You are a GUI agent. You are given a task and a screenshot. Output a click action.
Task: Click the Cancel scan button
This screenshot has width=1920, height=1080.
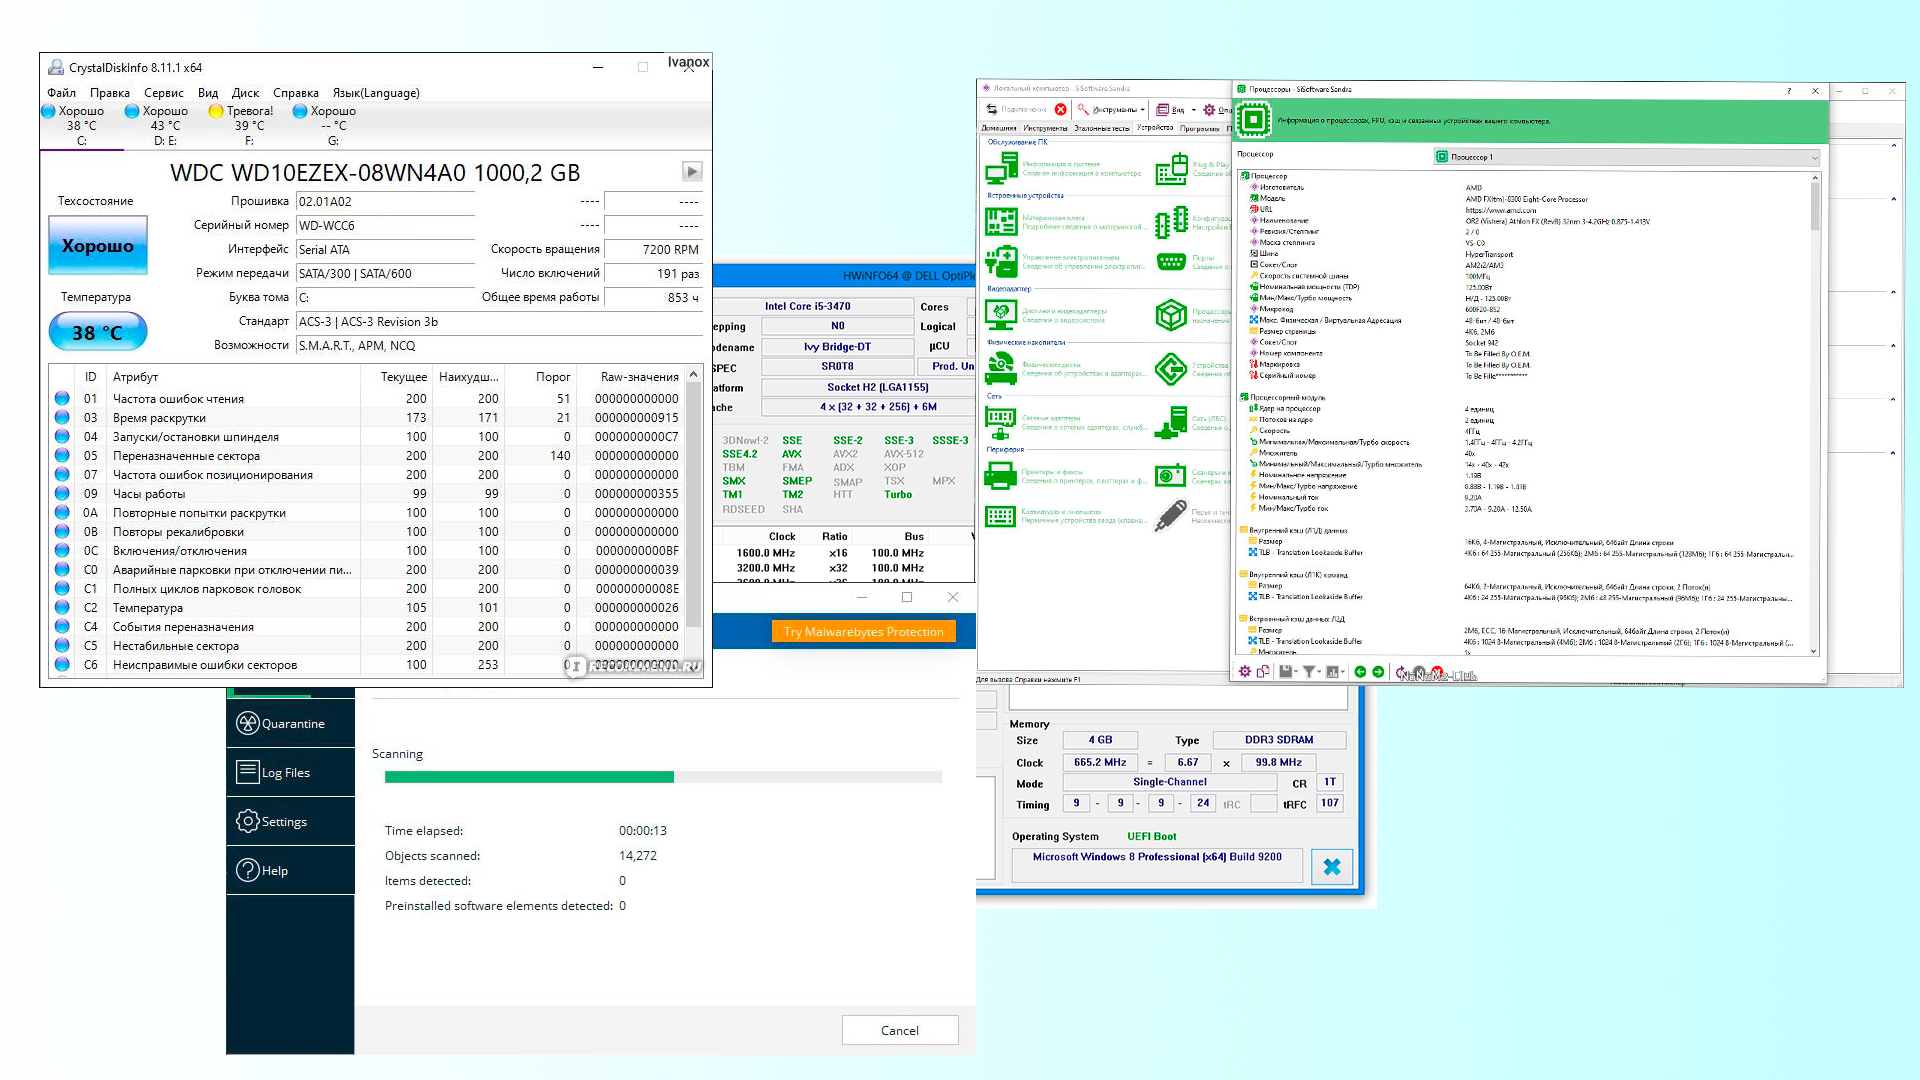[899, 1030]
